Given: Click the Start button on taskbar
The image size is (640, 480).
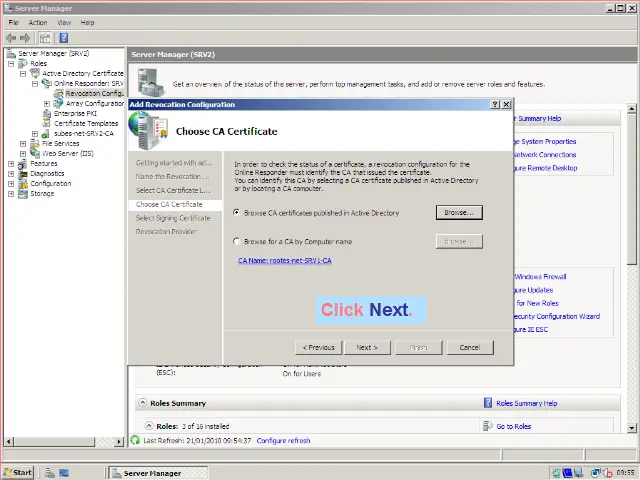Looking at the screenshot, I should 18,472.
